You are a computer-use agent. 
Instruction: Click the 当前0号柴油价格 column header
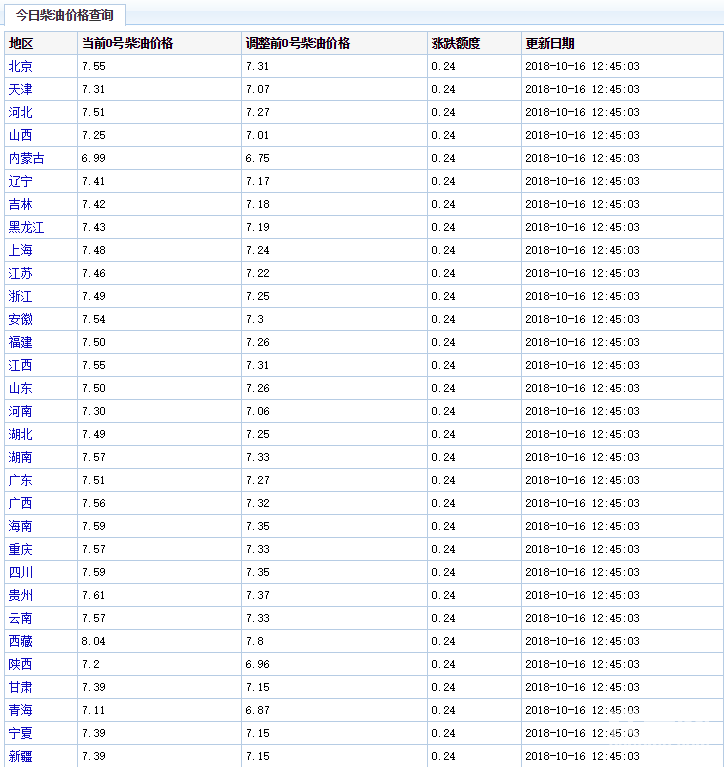point(159,43)
